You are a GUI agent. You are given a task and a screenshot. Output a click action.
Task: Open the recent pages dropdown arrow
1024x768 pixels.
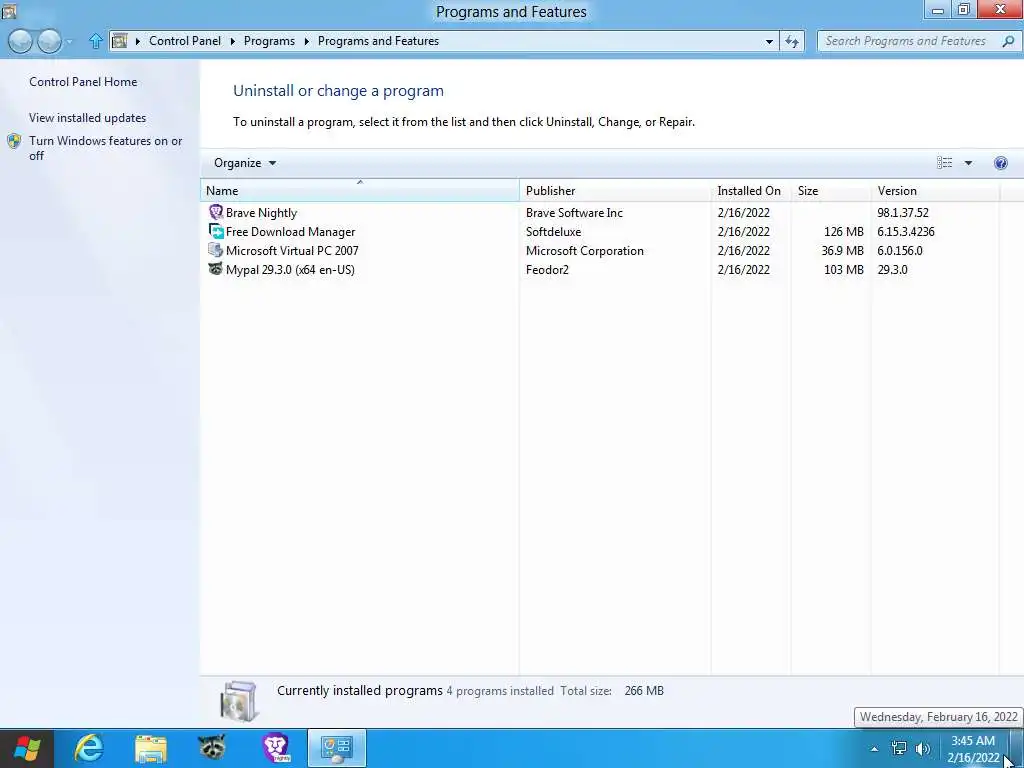(x=70, y=42)
